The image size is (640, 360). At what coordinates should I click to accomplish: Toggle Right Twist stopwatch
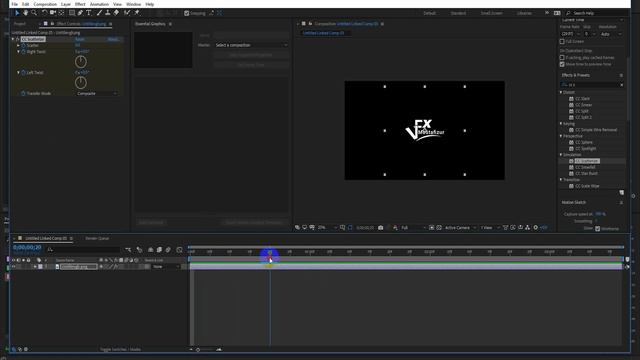click(x=23, y=52)
